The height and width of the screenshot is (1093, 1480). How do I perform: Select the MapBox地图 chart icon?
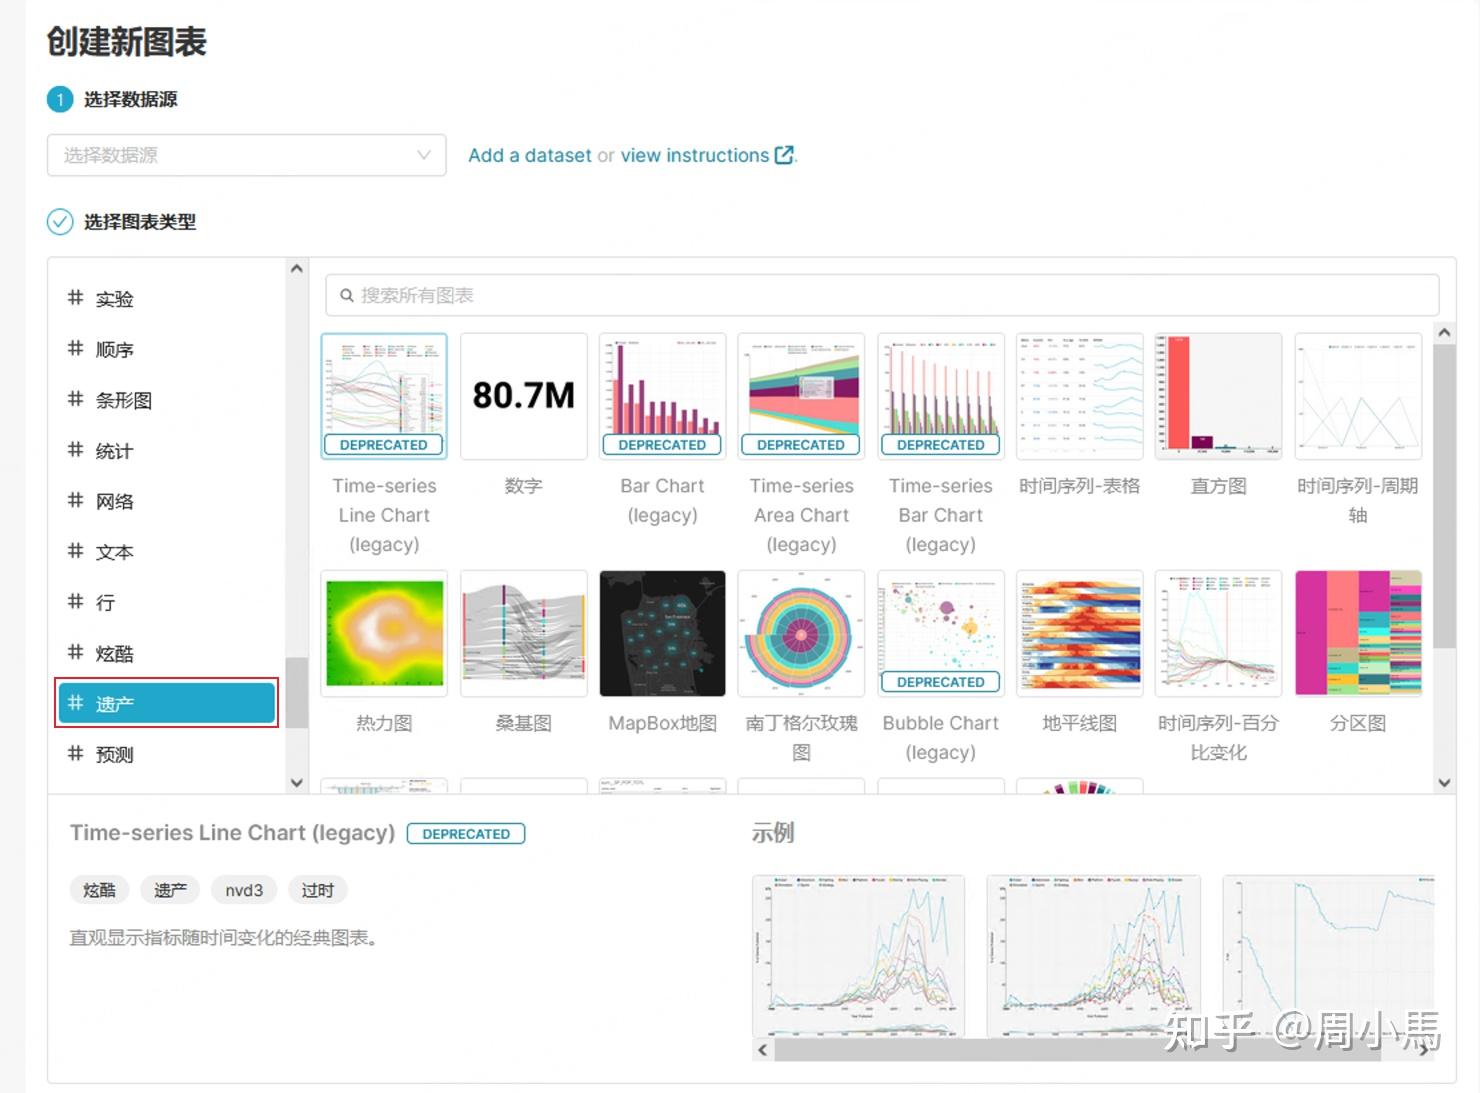662,633
